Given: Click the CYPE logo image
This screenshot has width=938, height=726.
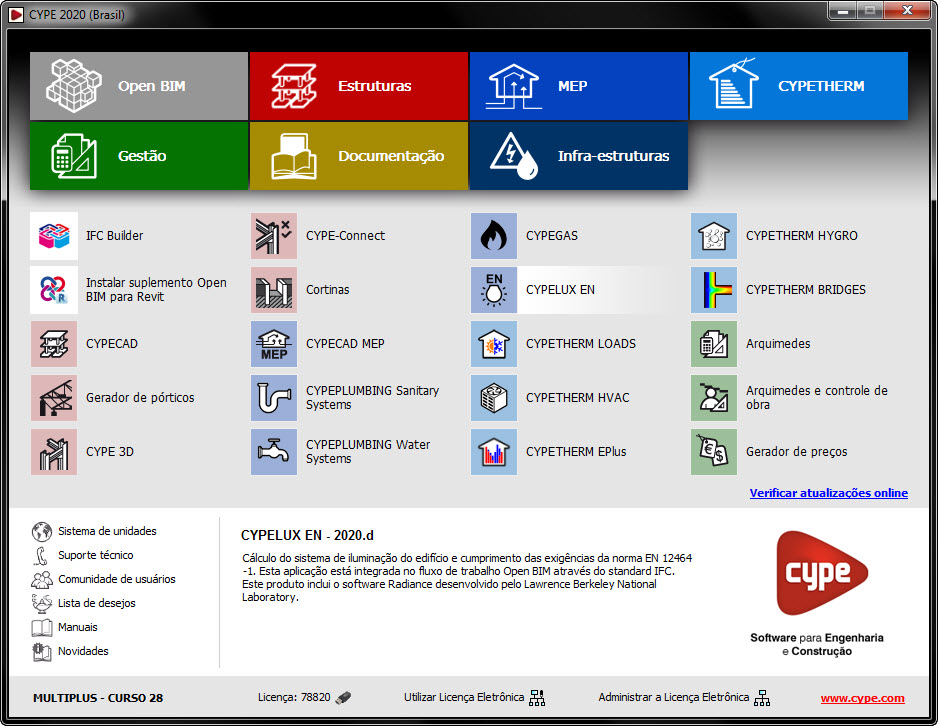Looking at the screenshot, I should click(x=821, y=573).
